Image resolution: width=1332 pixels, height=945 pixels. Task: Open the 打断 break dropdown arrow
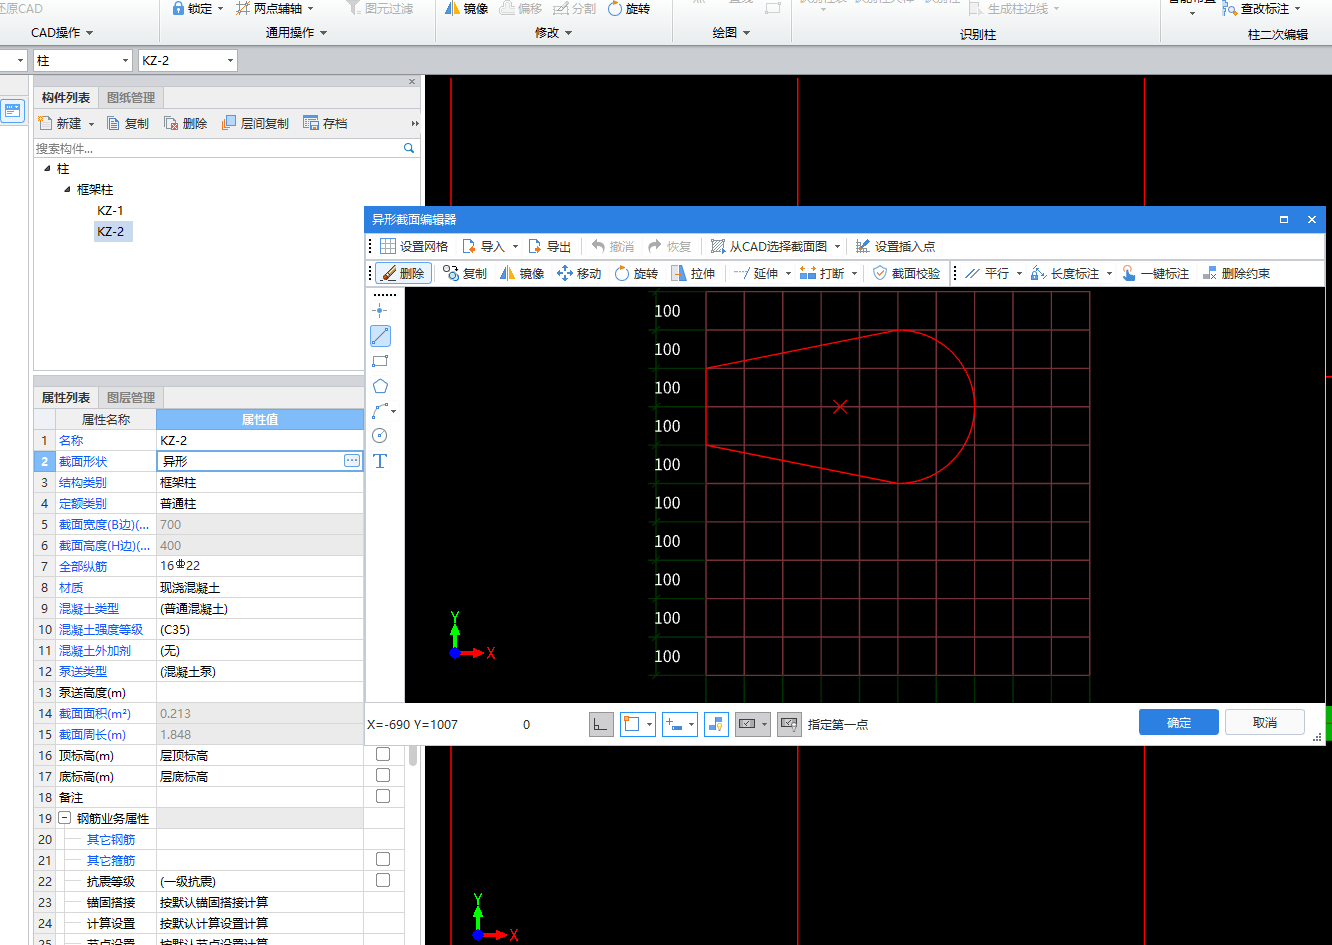click(855, 273)
